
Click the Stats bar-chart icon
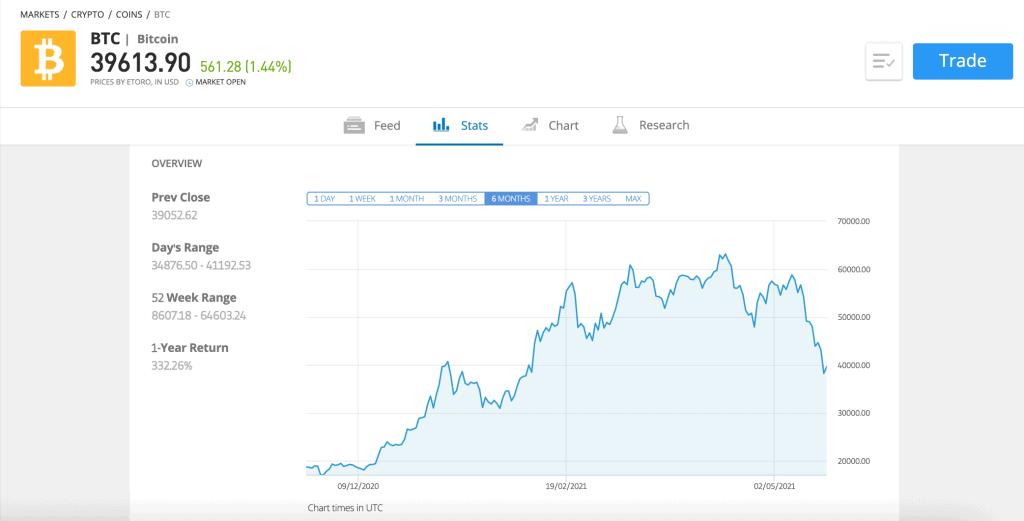[441, 125]
